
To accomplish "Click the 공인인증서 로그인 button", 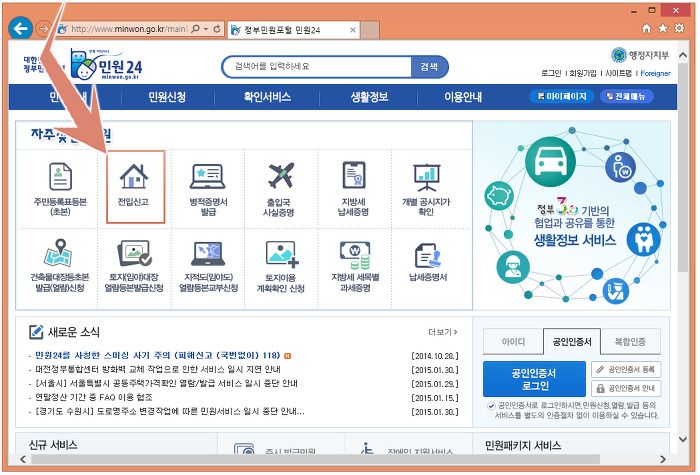I will pos(534,379).
